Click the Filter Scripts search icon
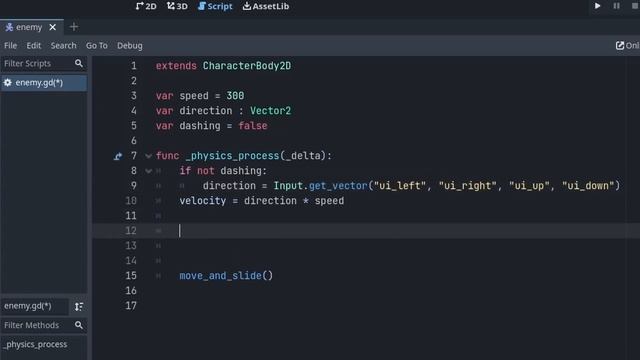Viewport: 640px width, 360px height. (79, 63)
